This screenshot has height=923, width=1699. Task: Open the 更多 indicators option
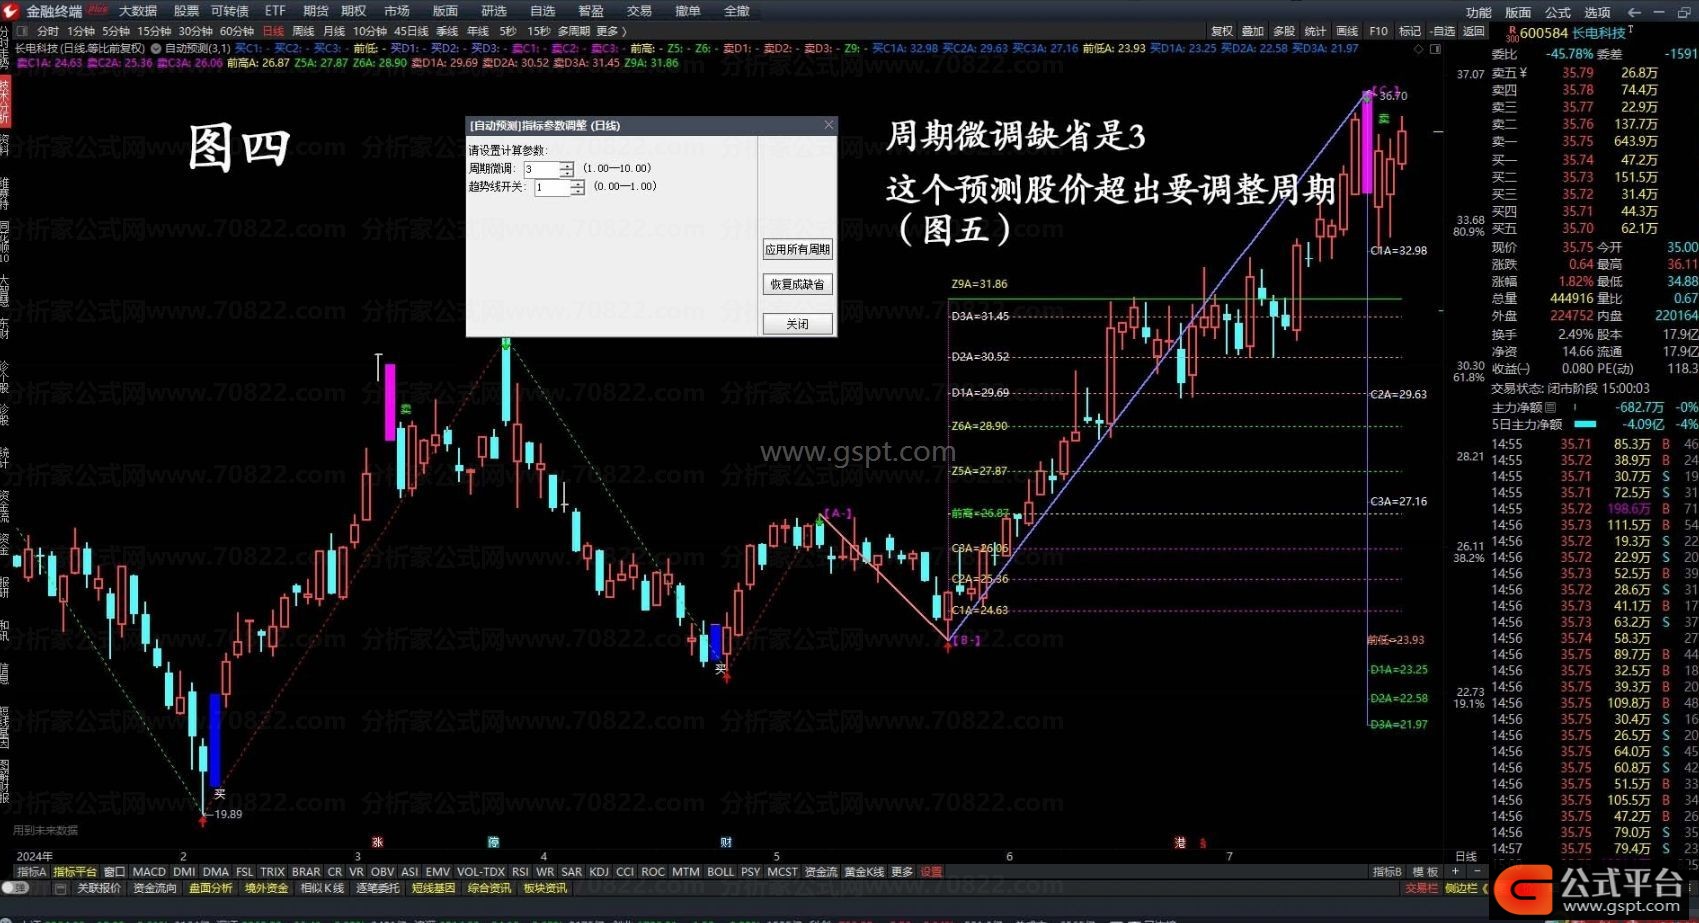(x=902, y=872)
